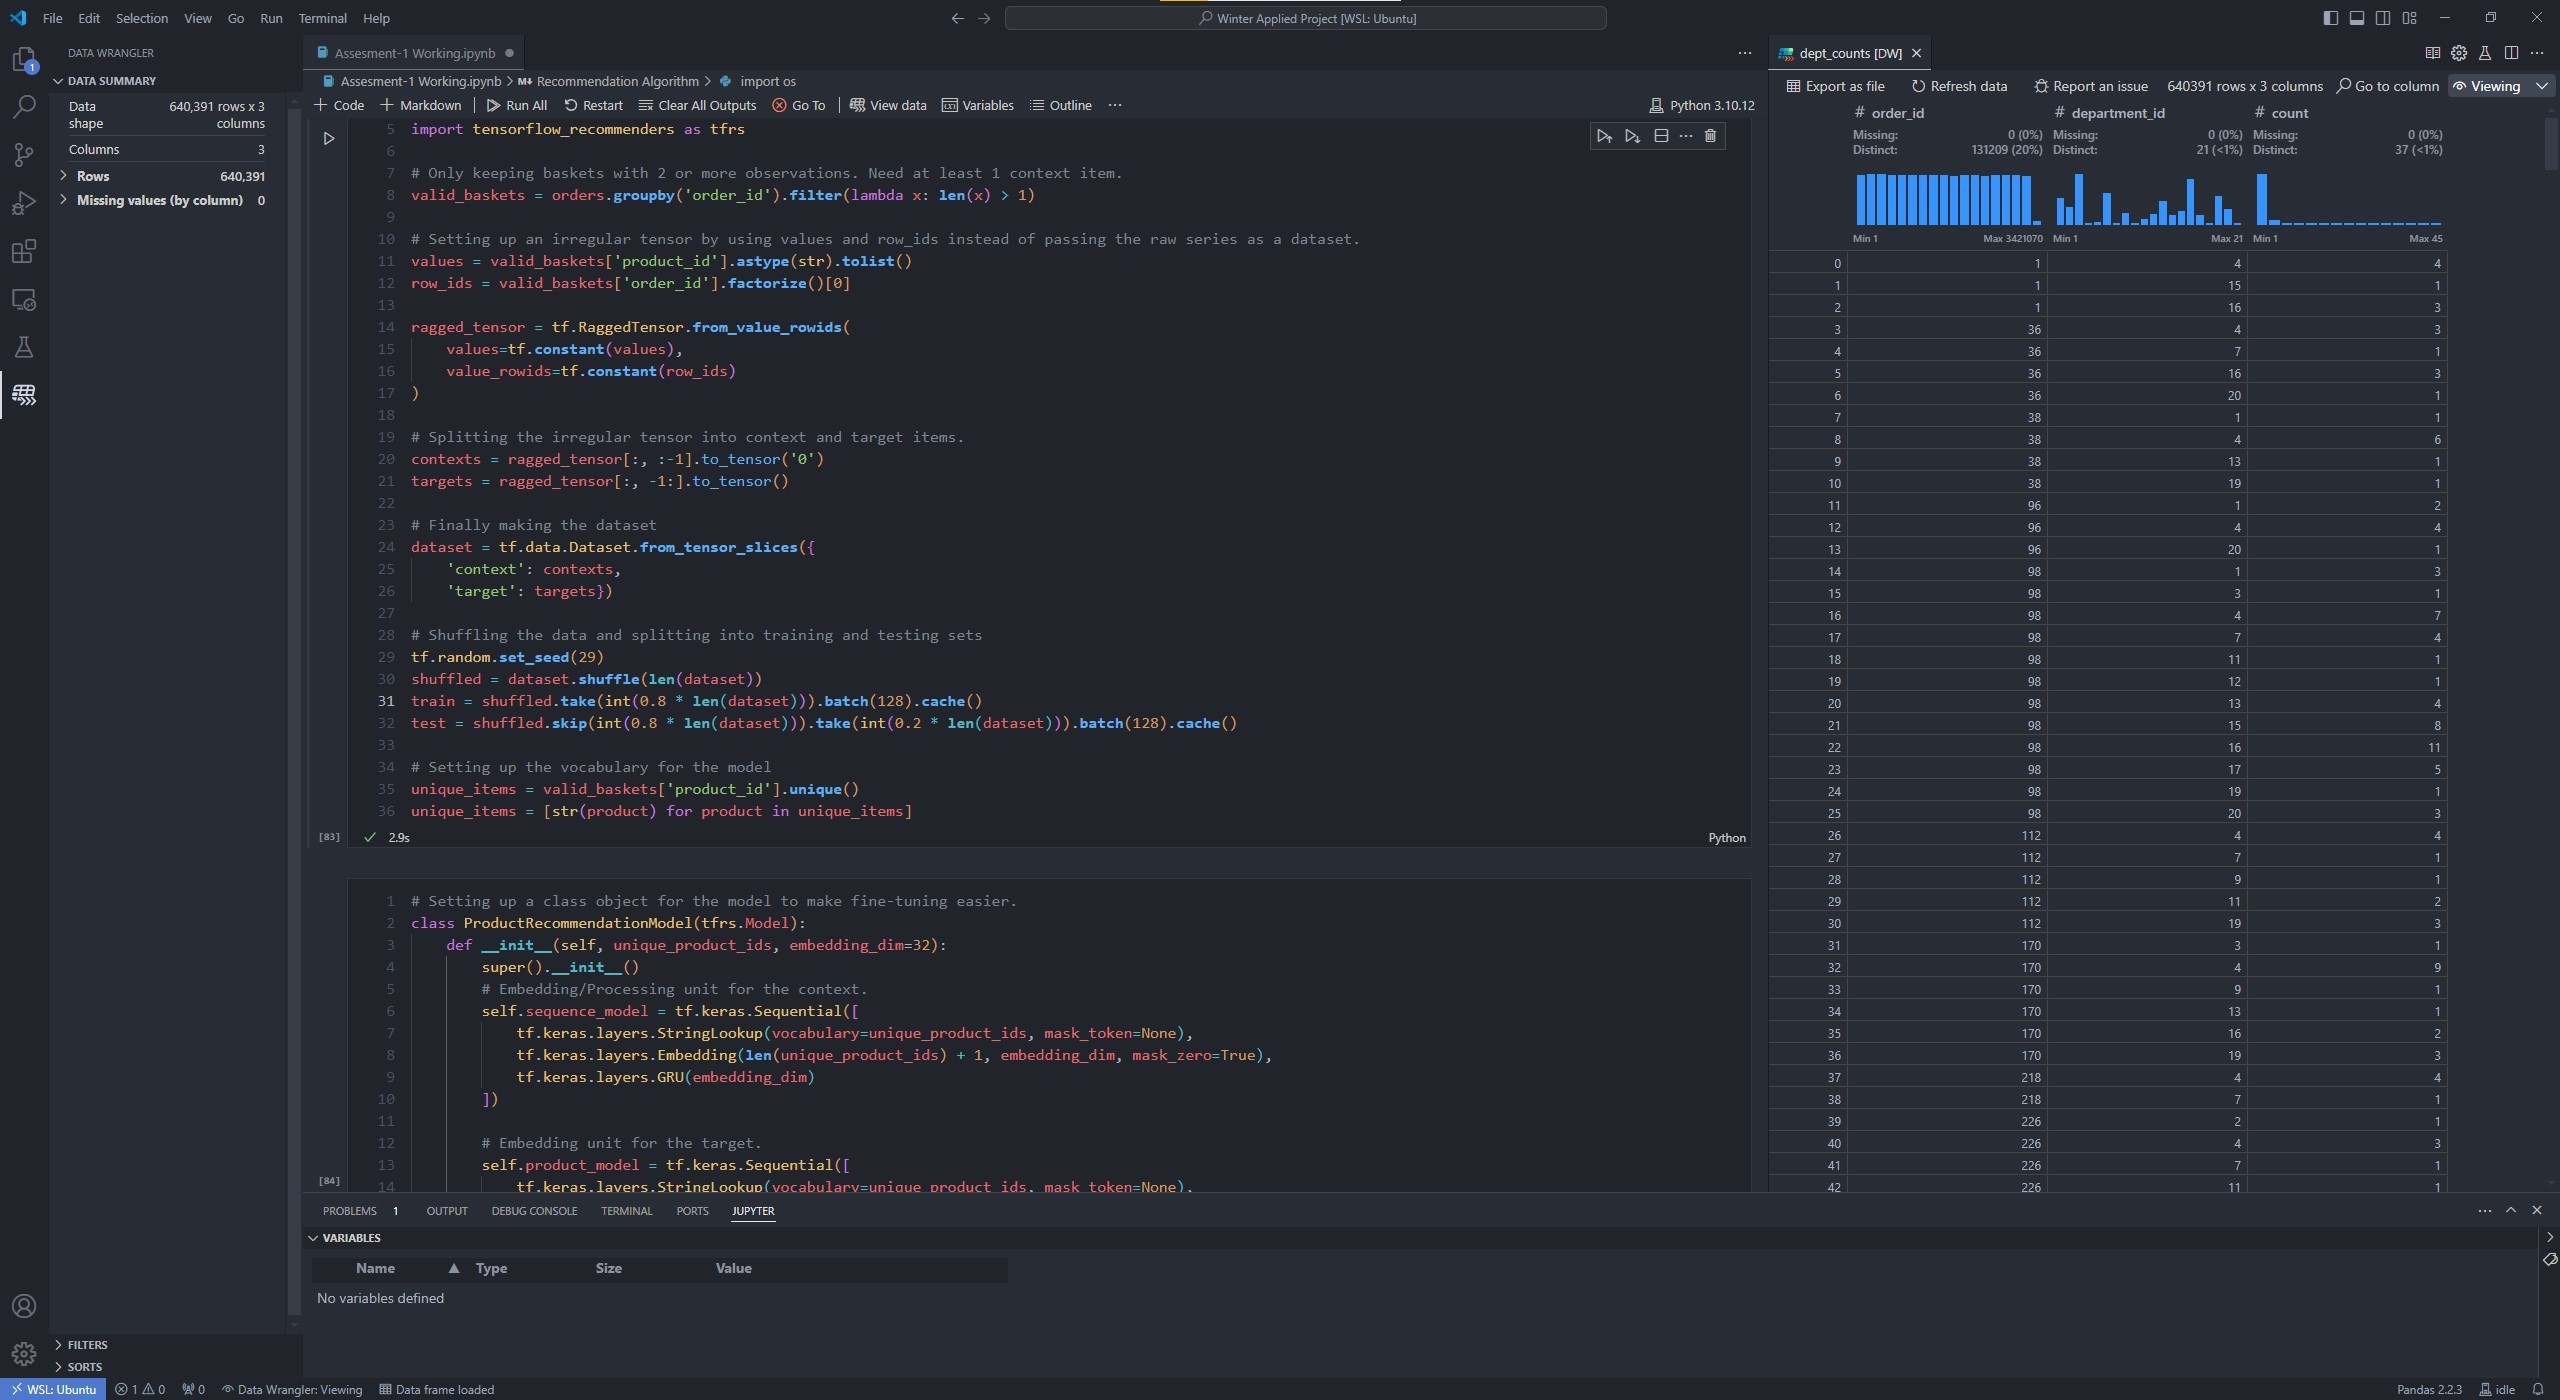Click Run All in notebook toolbar
Screen dimensions: 2560x1400
(x=516, y=105)
